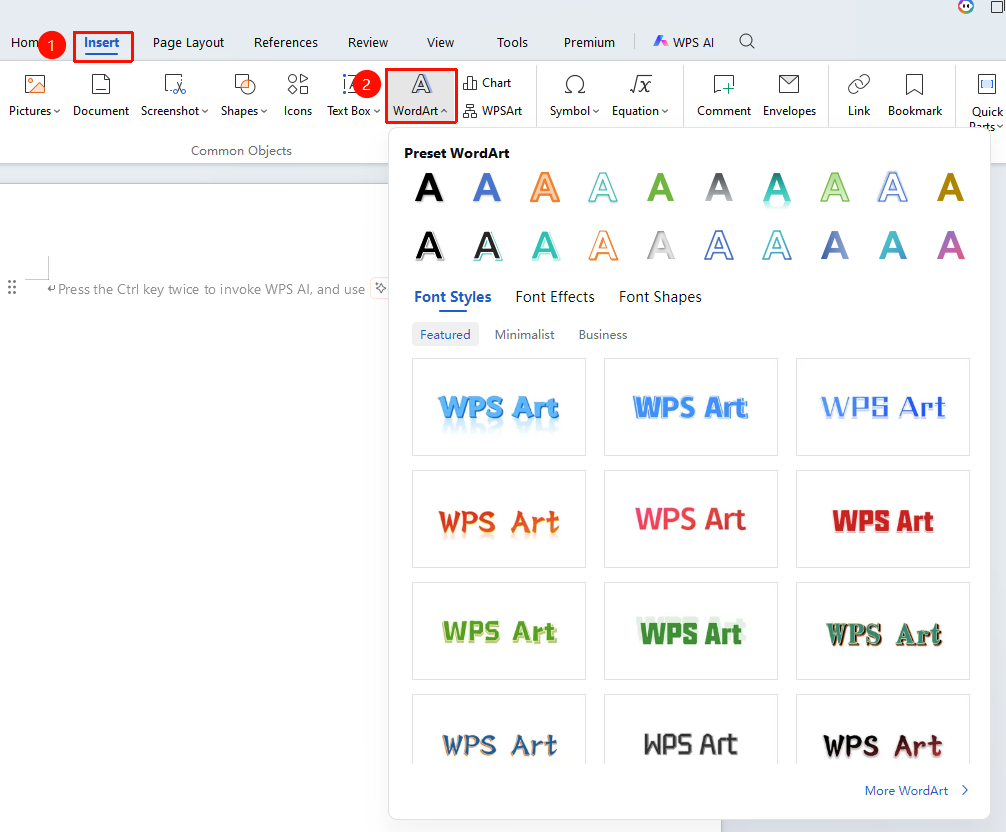
Task: Launch WPS AI from the tab bar
Action: [683, 42]
